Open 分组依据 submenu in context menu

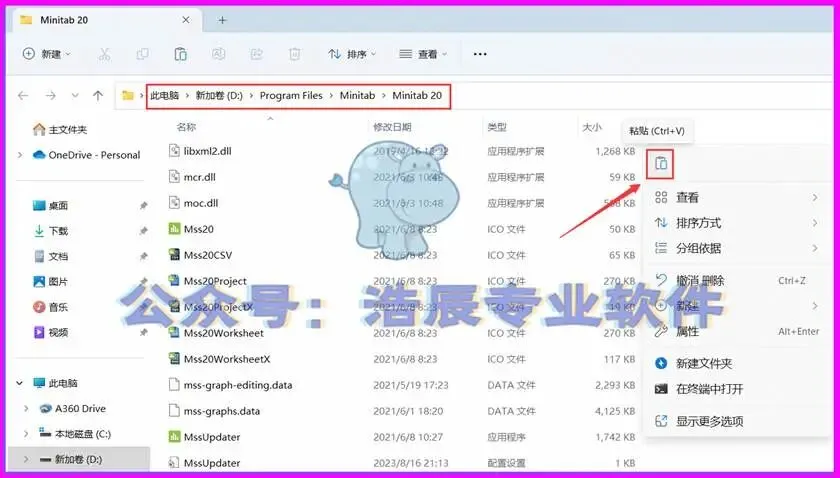pos(737,248)
